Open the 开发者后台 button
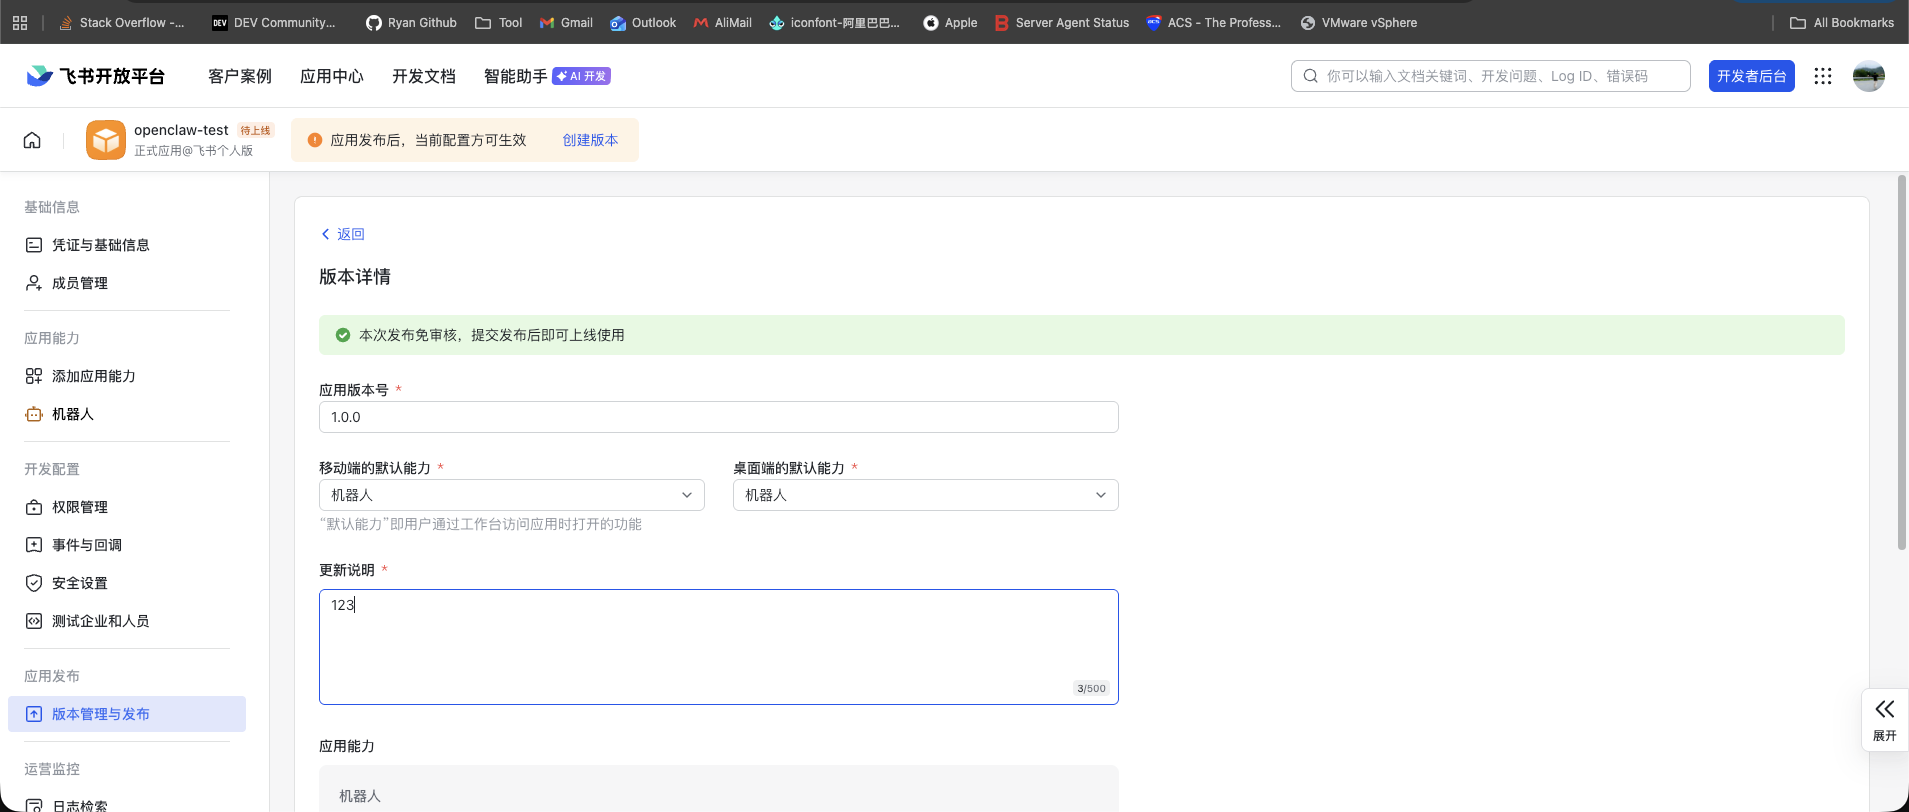 coord(1752,76)
